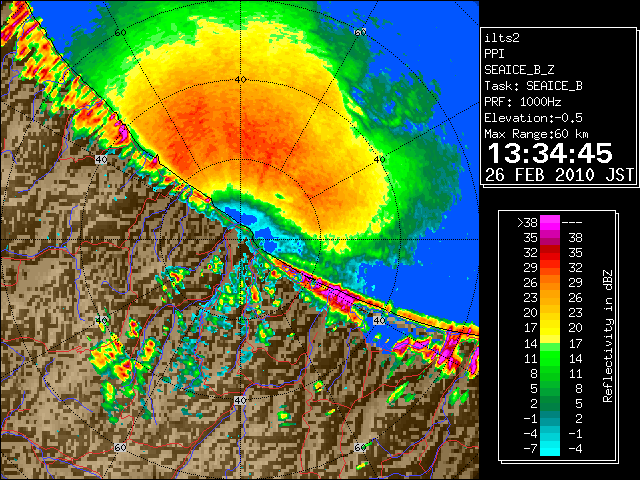This screenshot has height=480, width=640.
Task: Pick the bright green swatch near 11
Action: pos(550,358)
